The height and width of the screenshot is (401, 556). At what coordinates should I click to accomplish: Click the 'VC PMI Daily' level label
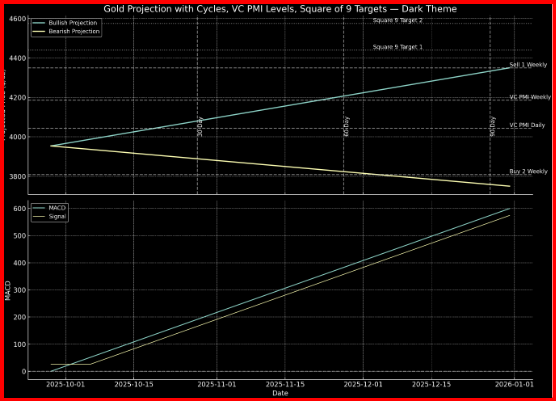tap(527, 125)
